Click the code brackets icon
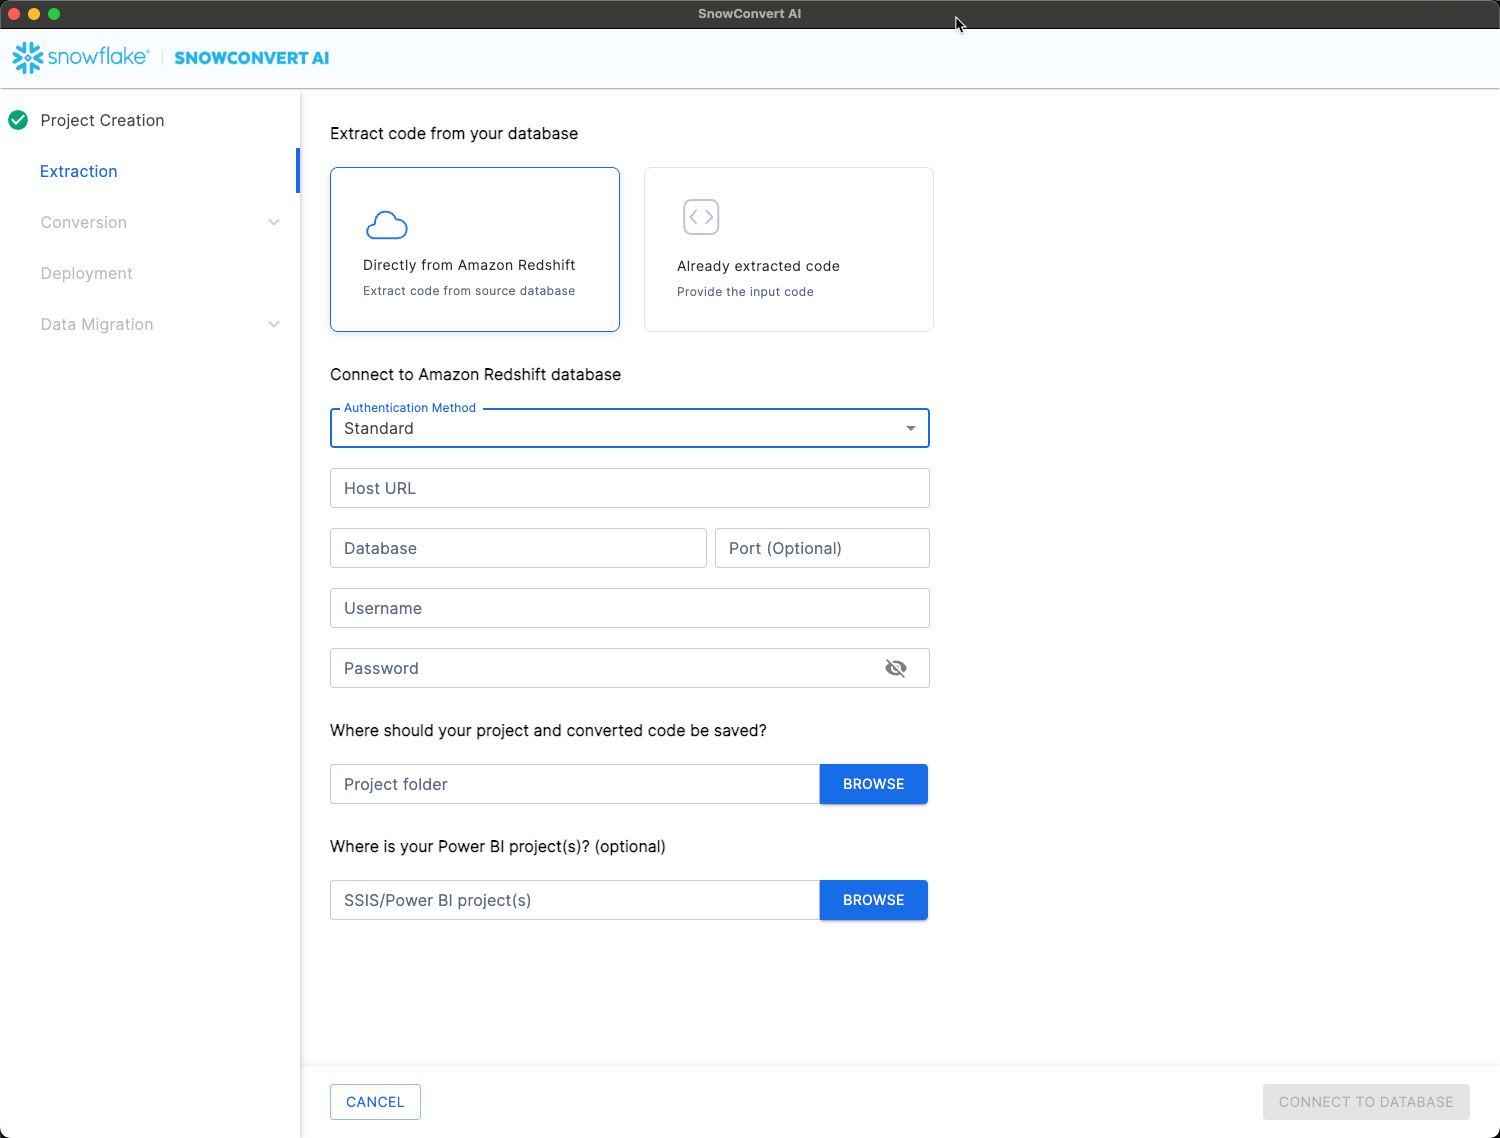 (701, 217)
